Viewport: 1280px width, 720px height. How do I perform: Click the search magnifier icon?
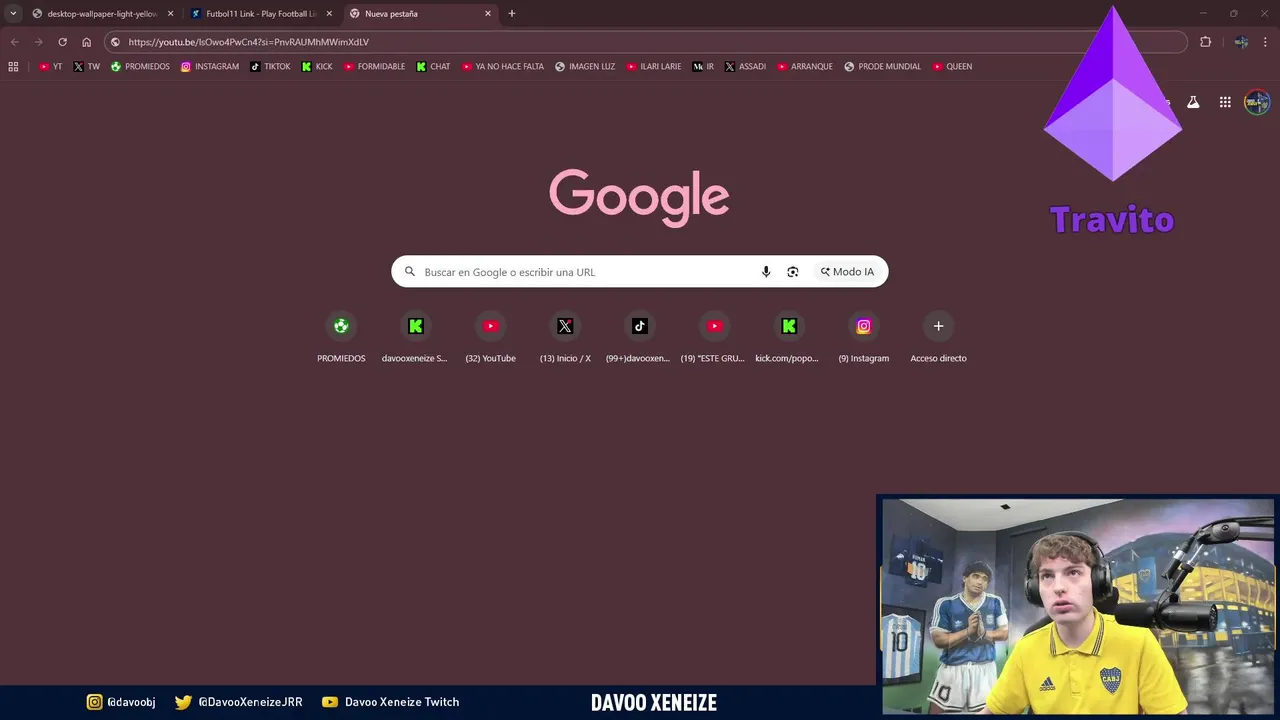(410, 272)
